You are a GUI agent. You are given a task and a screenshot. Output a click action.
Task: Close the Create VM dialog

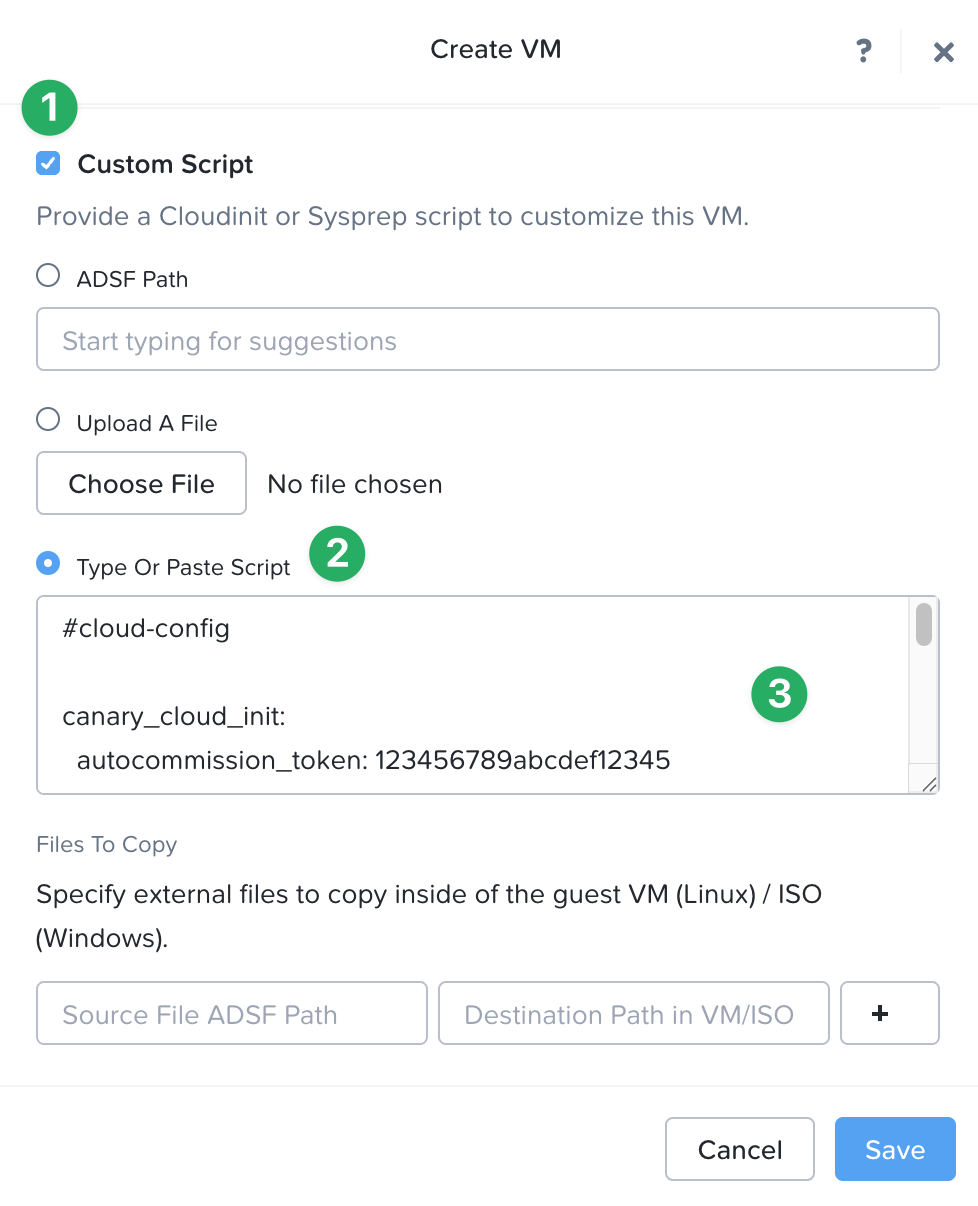(944, 51)
